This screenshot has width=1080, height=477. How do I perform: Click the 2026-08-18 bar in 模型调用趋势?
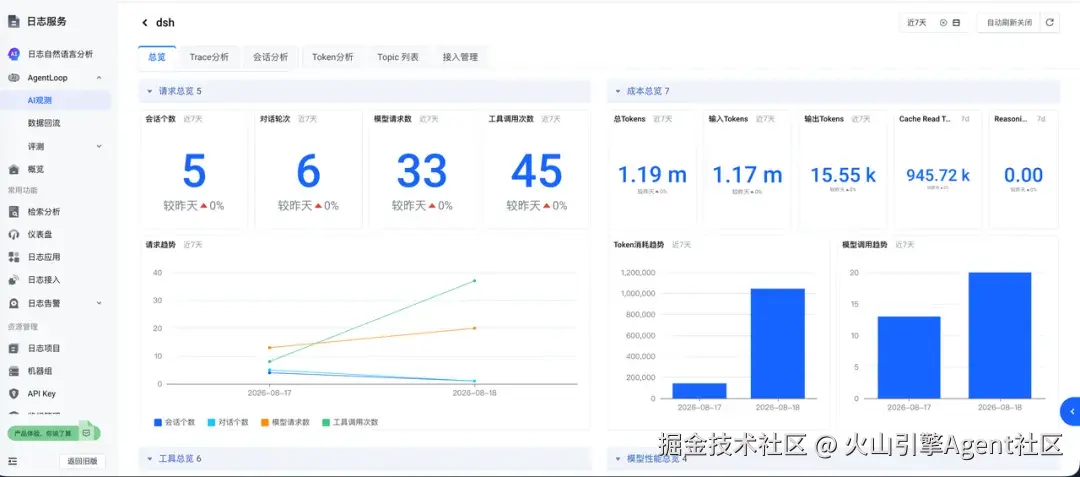[x=999, y=336]
